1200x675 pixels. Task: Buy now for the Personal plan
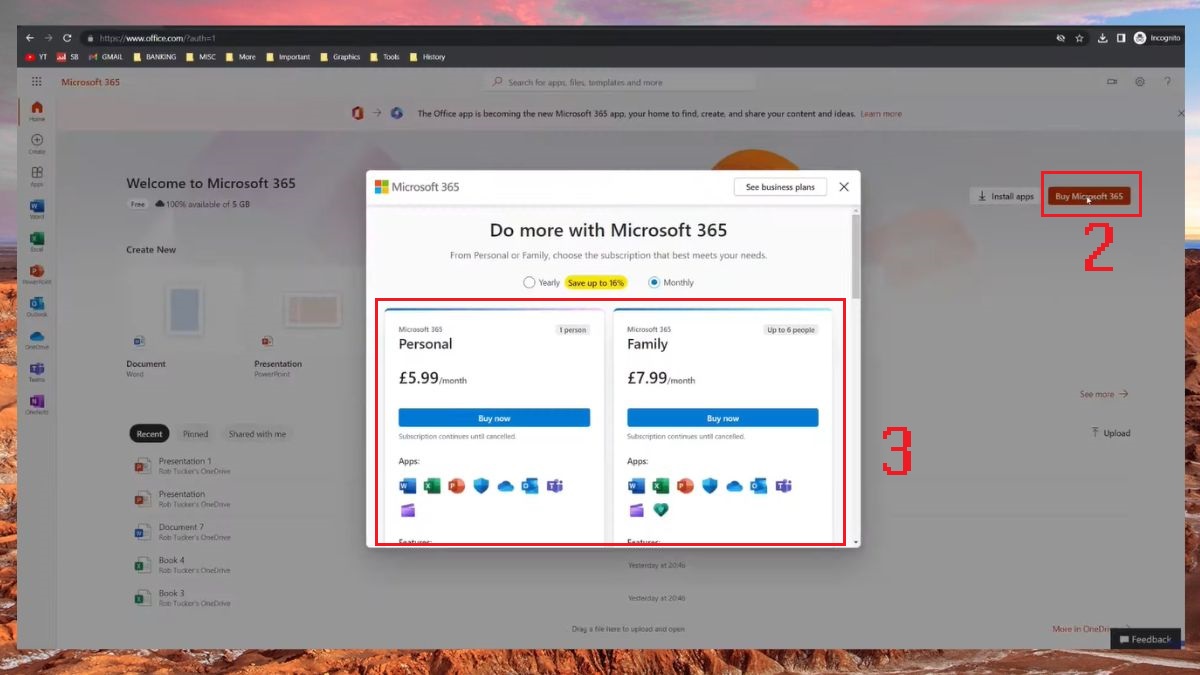click(494, 418)
